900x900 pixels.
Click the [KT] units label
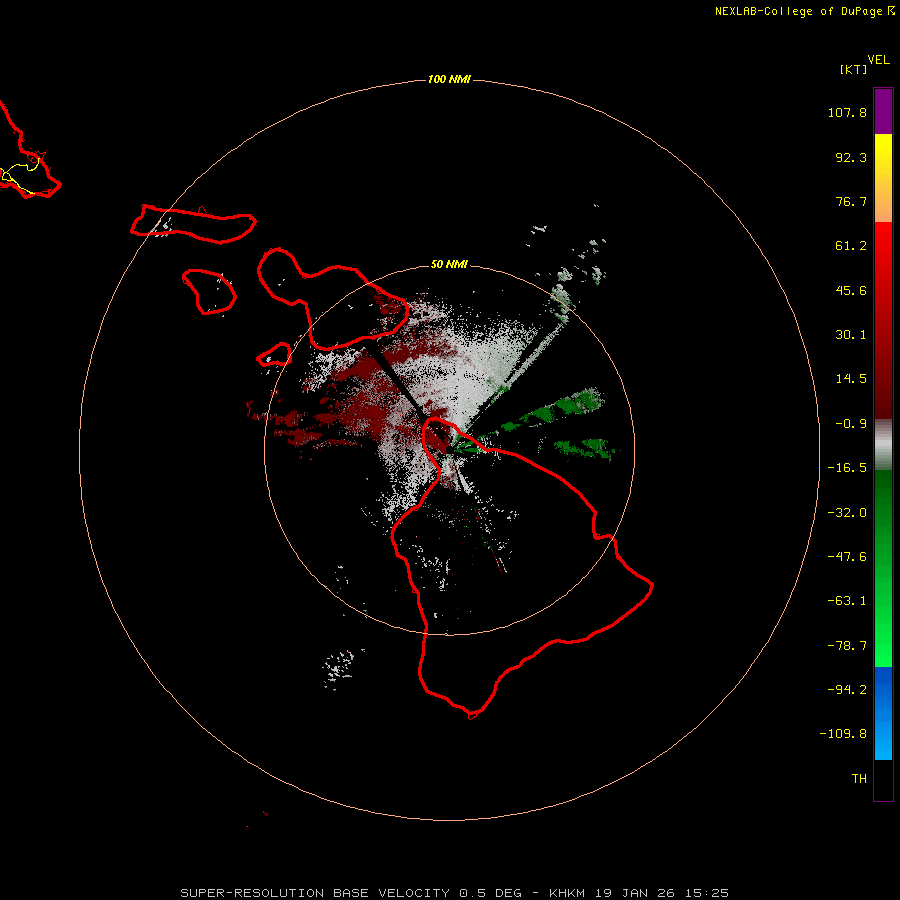click(854, 69)
